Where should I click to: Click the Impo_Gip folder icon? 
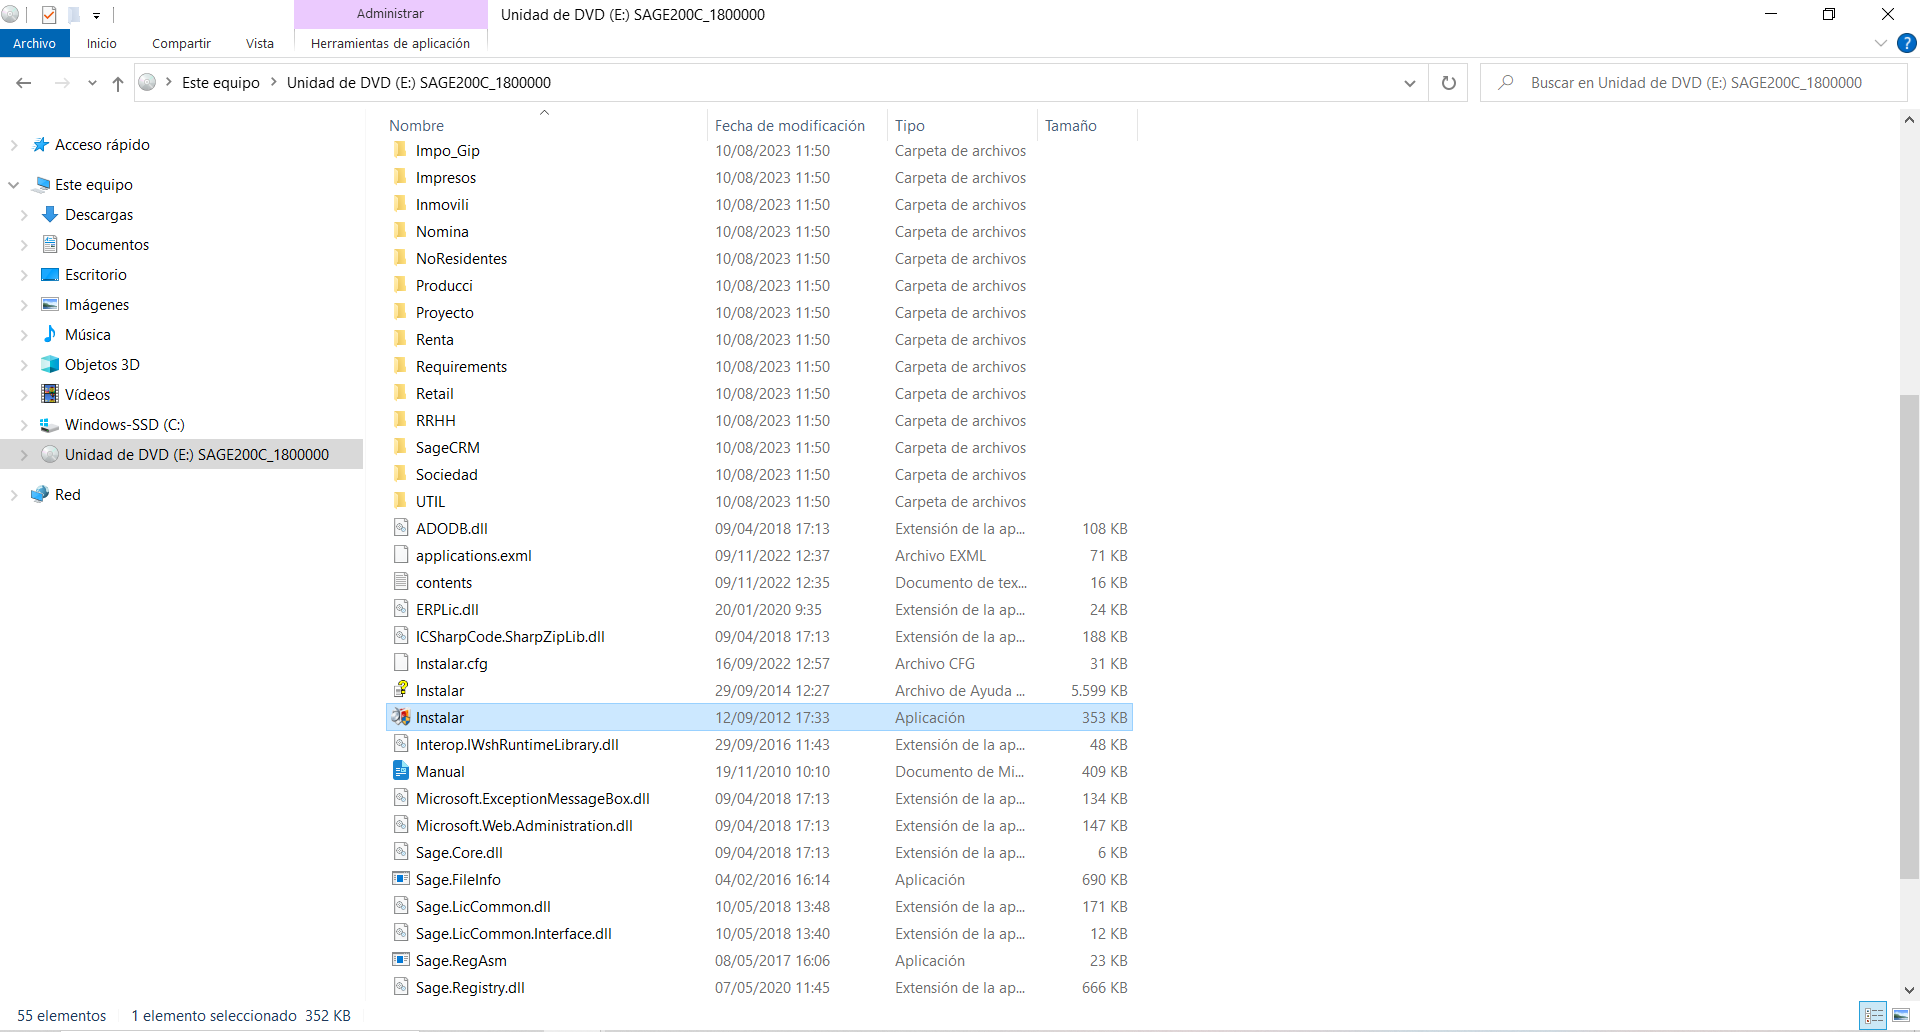401,150
